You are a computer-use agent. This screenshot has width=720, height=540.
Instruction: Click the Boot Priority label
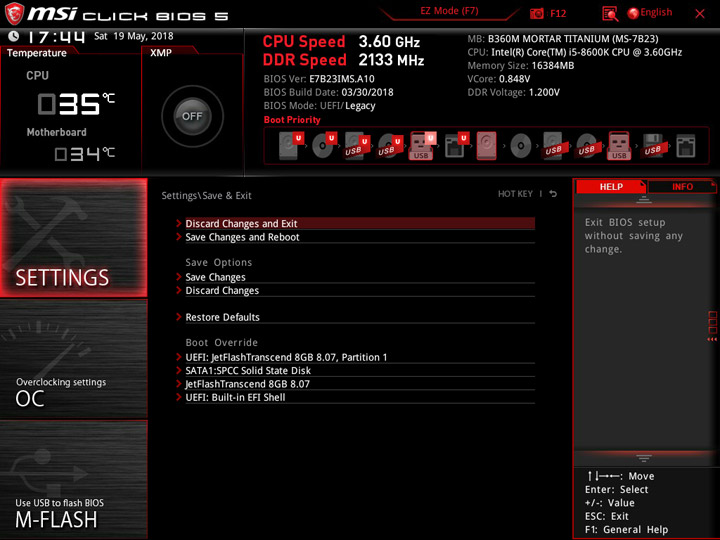pos(292,120)
